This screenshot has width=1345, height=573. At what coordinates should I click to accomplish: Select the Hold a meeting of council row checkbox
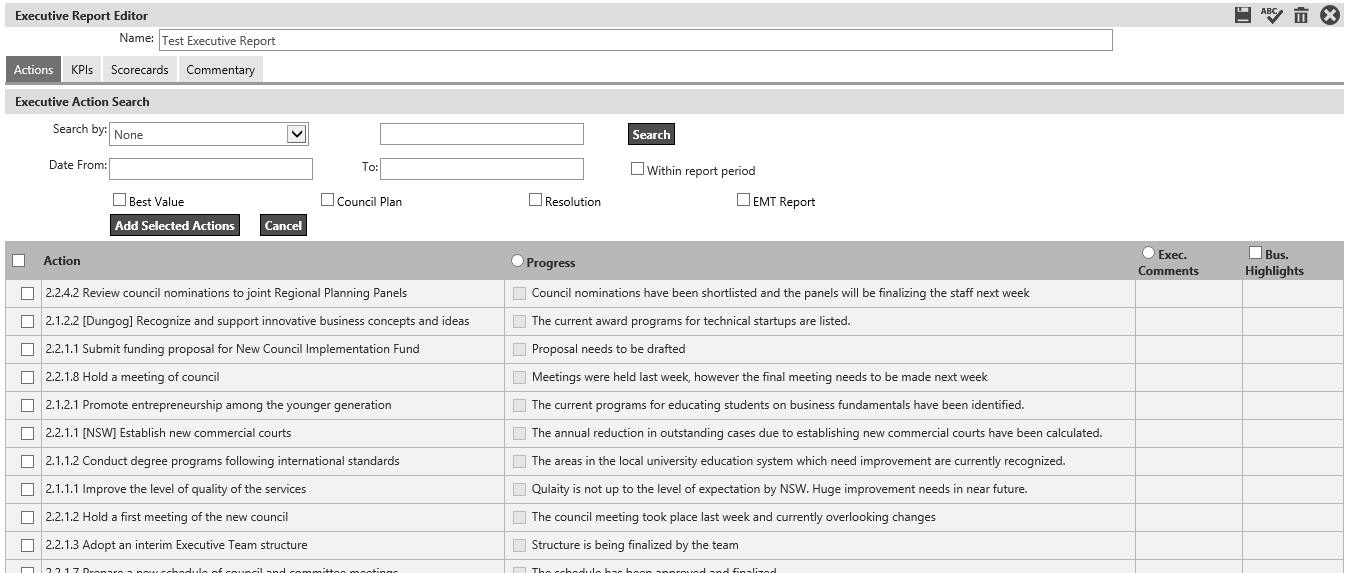pos(27,377)
